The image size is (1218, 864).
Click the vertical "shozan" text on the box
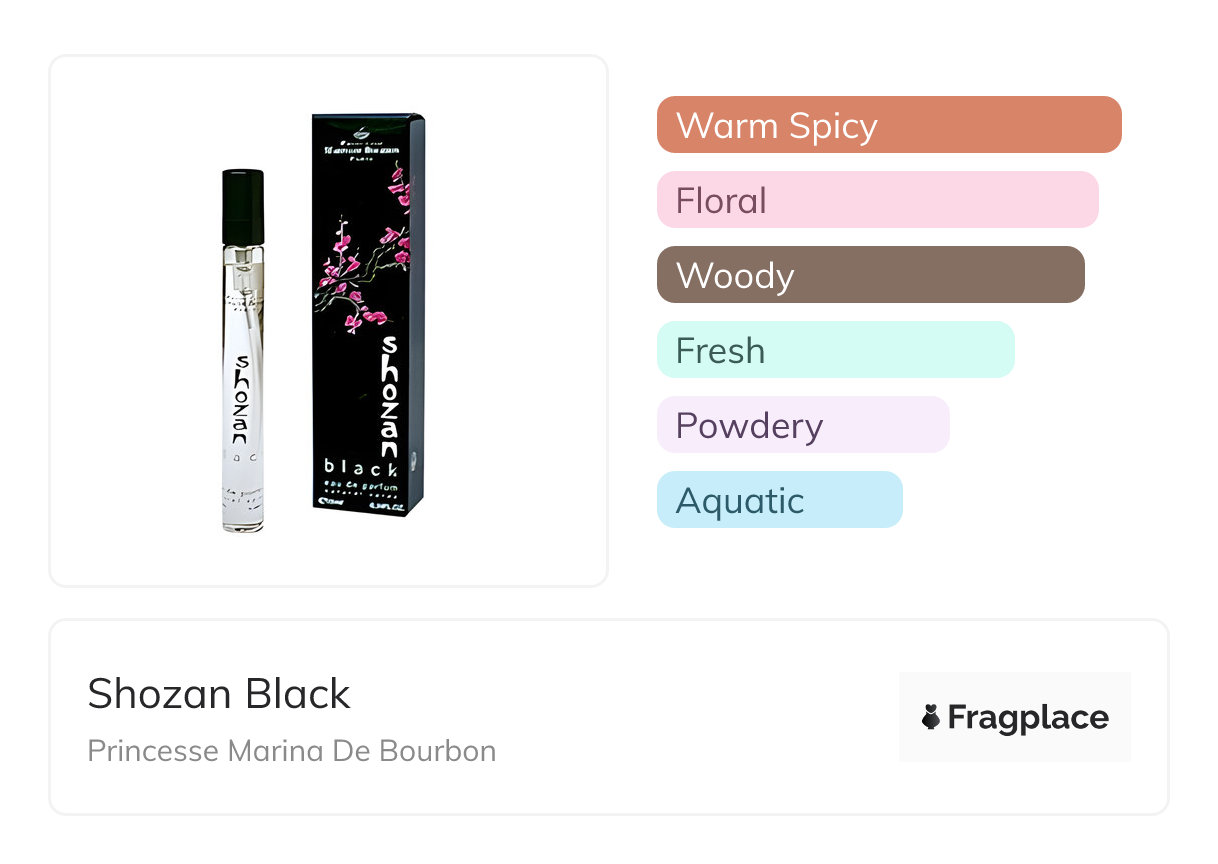click(389, 395)
